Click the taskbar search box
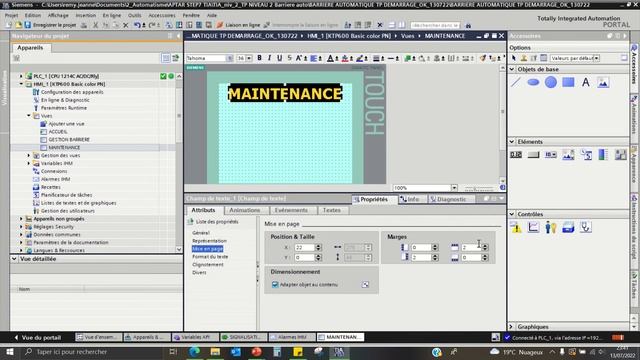 94,351
